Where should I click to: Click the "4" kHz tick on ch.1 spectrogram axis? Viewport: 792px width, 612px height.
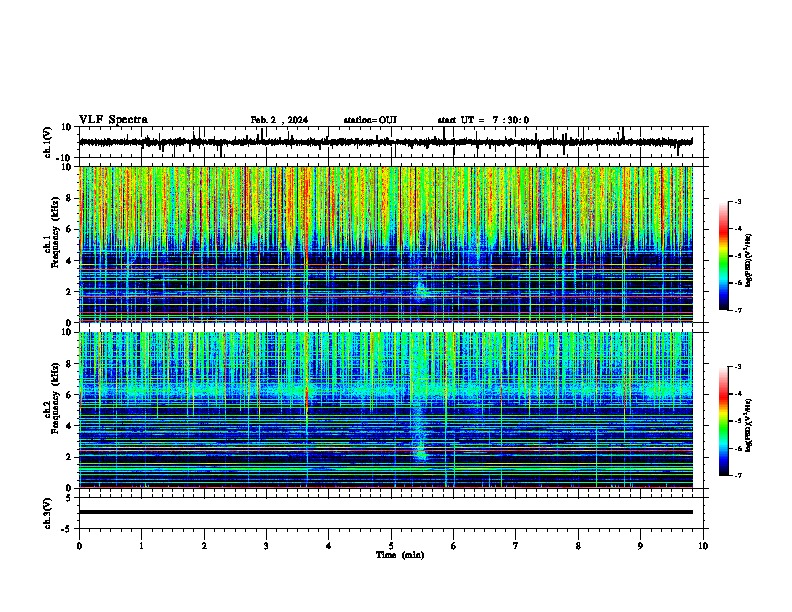pos(69,261)
